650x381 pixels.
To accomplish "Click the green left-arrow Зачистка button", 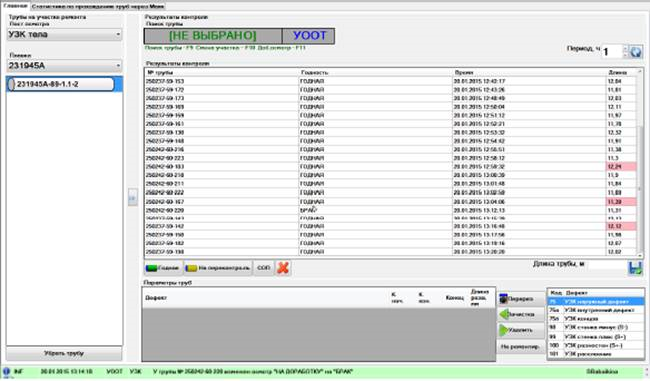I will tap(521, 314).
